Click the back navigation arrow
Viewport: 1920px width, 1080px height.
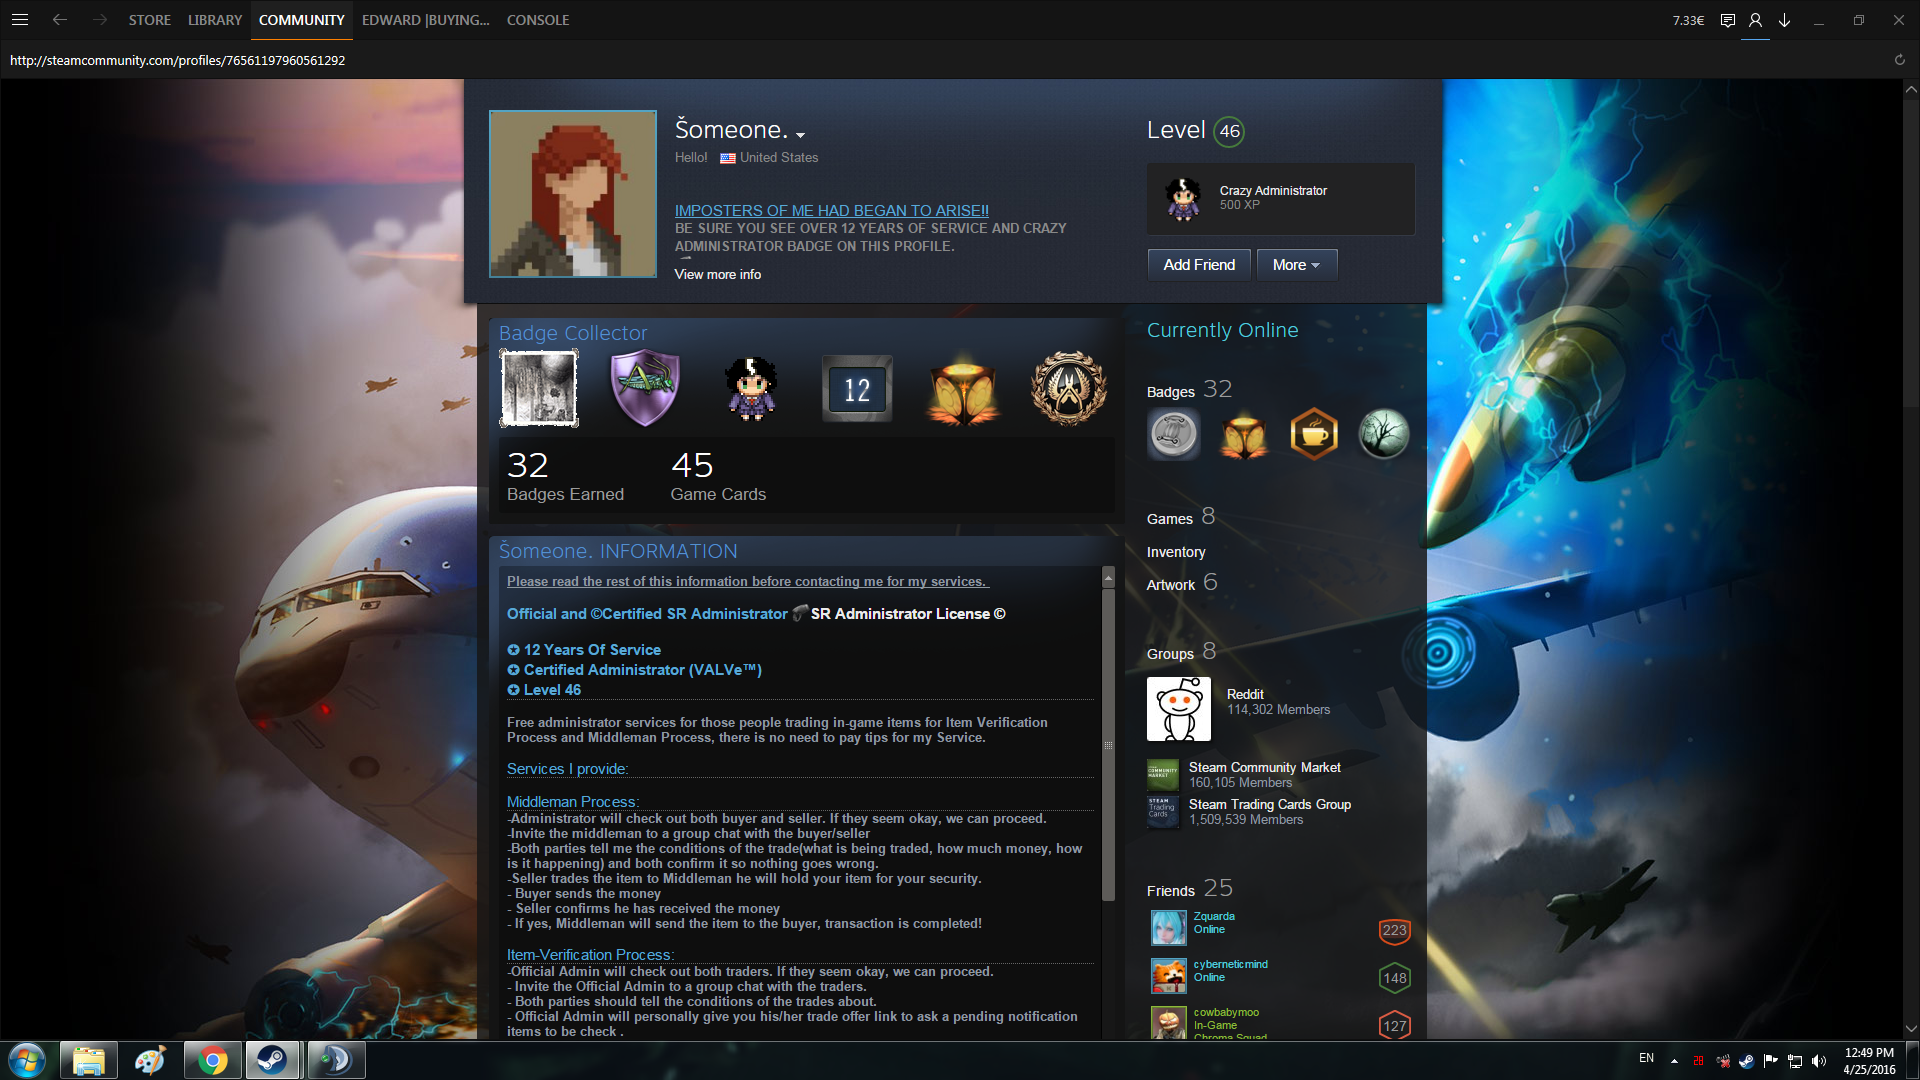tap(60, 20)
